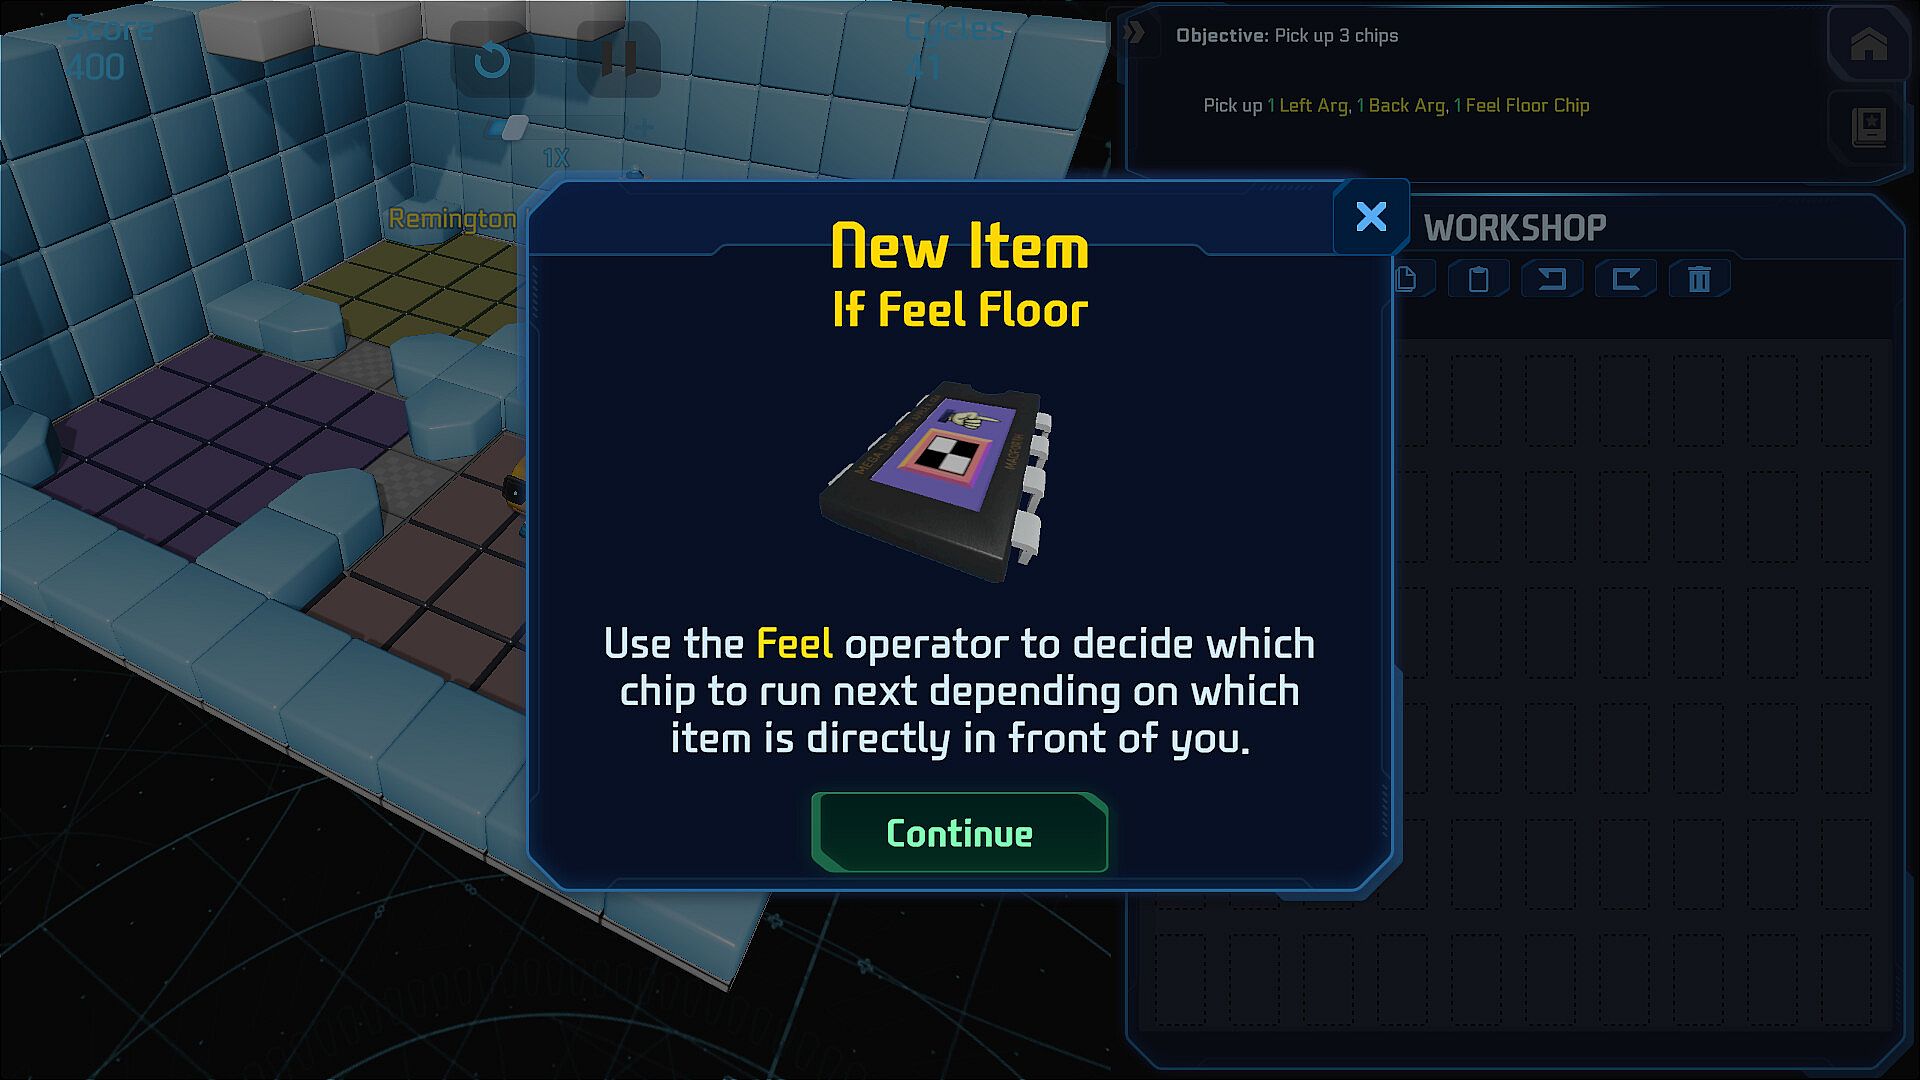Collapse the objective panel chevrons
The width and height of the screenshot is (1920, 1080).
pos(1134,33)
